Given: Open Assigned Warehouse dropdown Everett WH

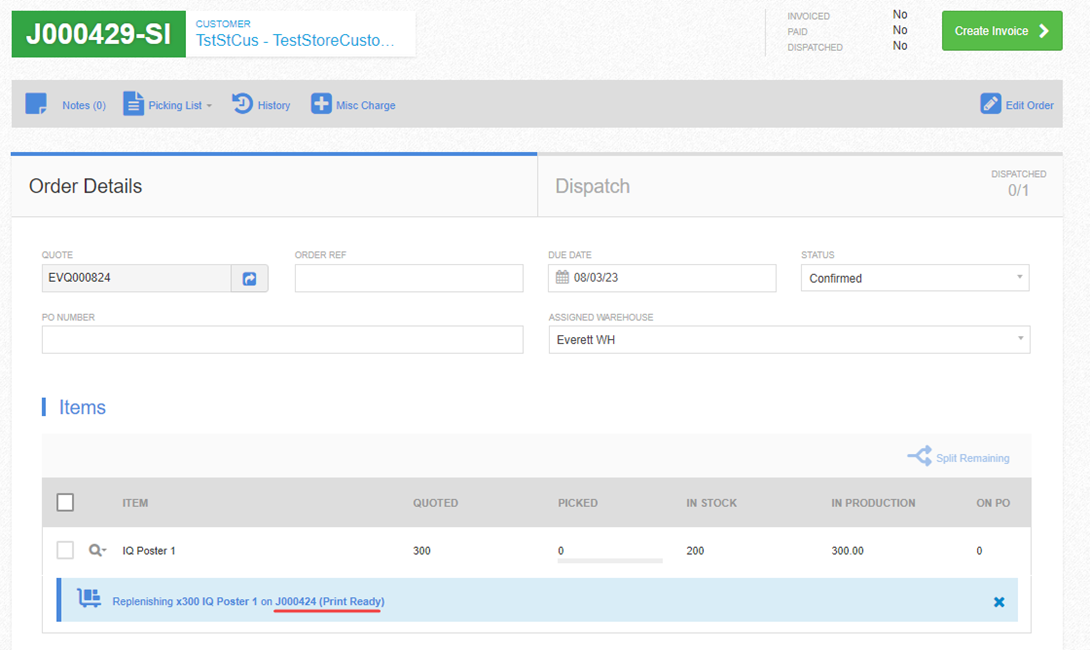Looking at the screenshot, I should tap(789, 340).
